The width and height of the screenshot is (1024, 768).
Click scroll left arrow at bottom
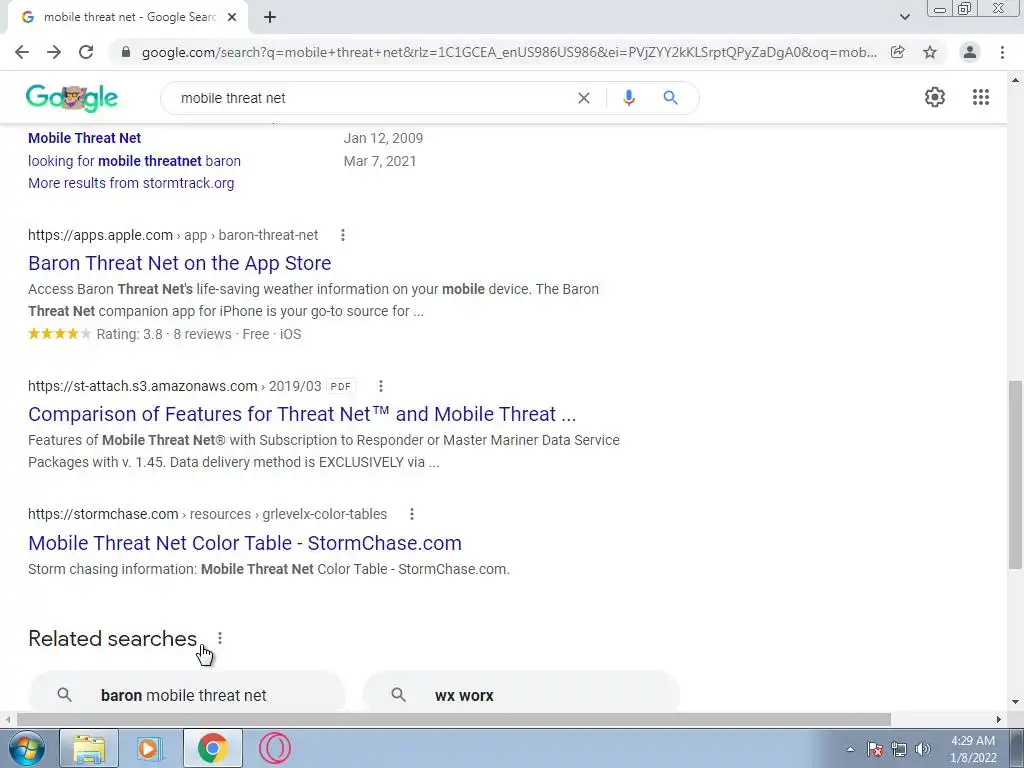[x=7, y=720]
